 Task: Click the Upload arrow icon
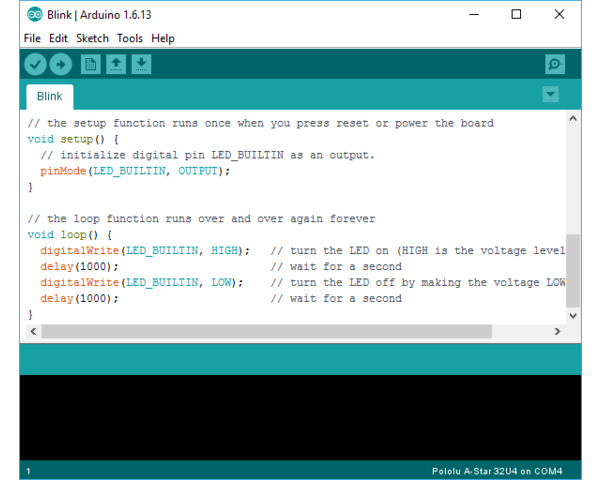pos(61,65)
